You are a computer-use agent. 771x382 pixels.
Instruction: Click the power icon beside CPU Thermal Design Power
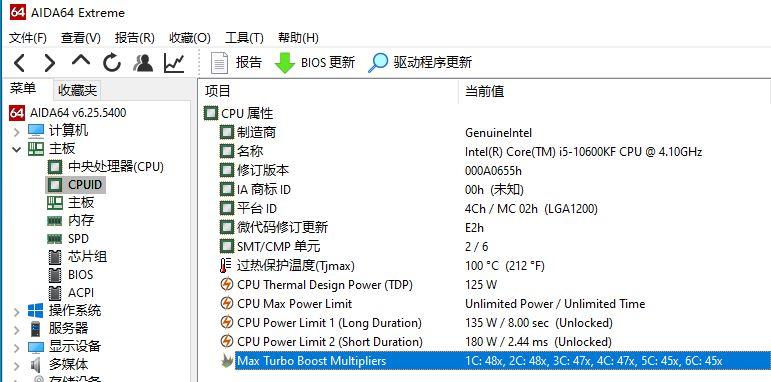pos(226,285)
